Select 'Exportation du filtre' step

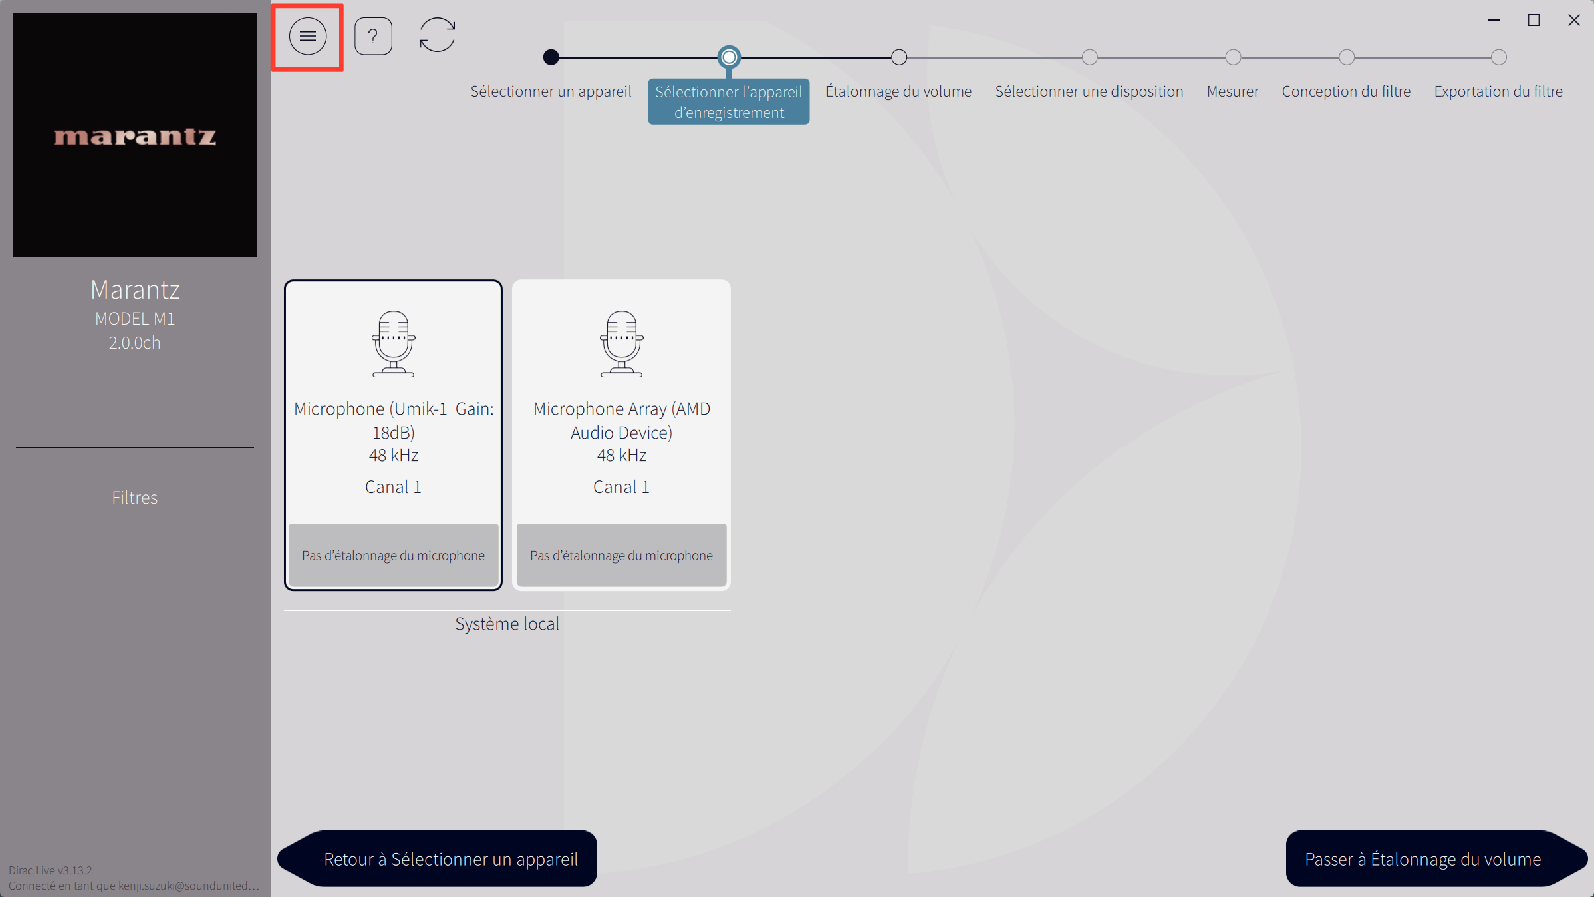point(1498,58)
